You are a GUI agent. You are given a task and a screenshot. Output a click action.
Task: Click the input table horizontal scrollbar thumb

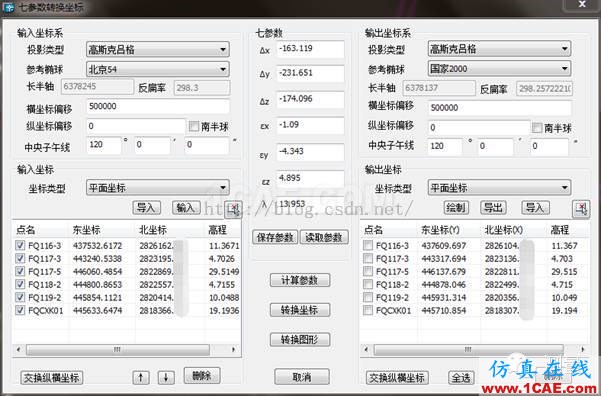click(118, 350)
